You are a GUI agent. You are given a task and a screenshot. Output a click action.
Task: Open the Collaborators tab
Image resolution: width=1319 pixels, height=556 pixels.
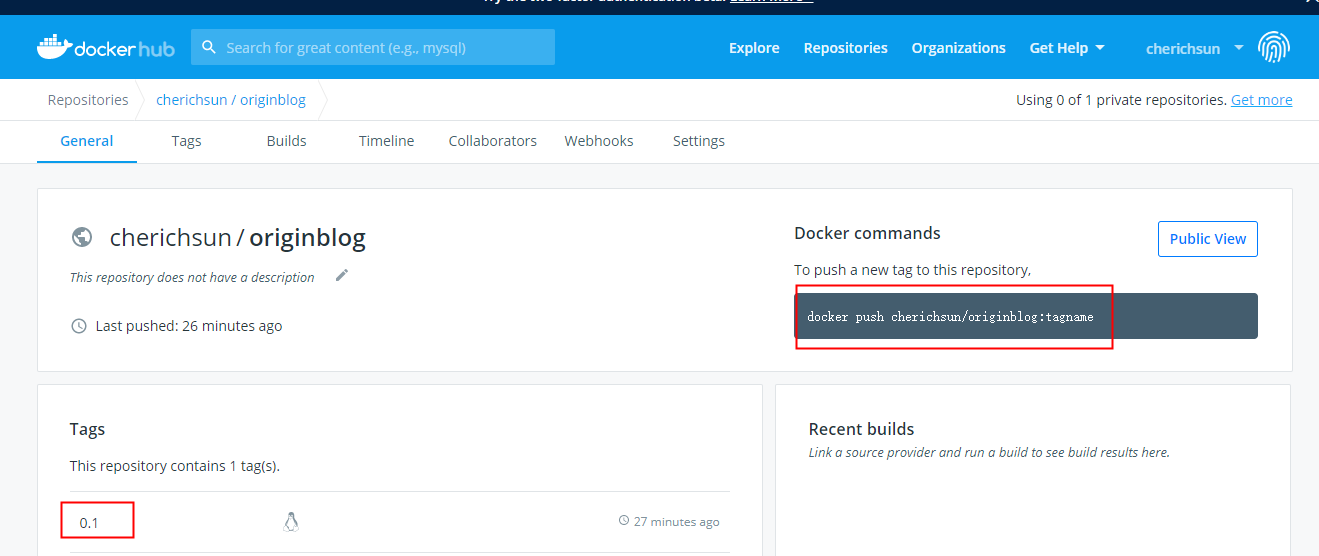(493, 141)
